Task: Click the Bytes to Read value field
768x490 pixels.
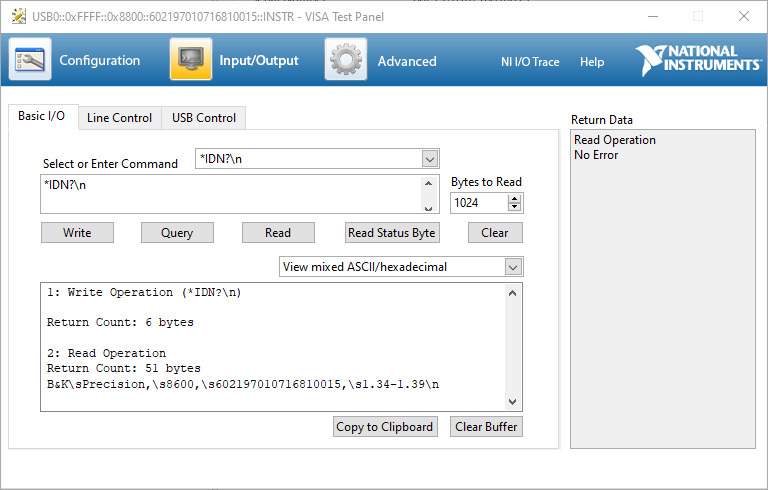Action: tap(479, 203)
